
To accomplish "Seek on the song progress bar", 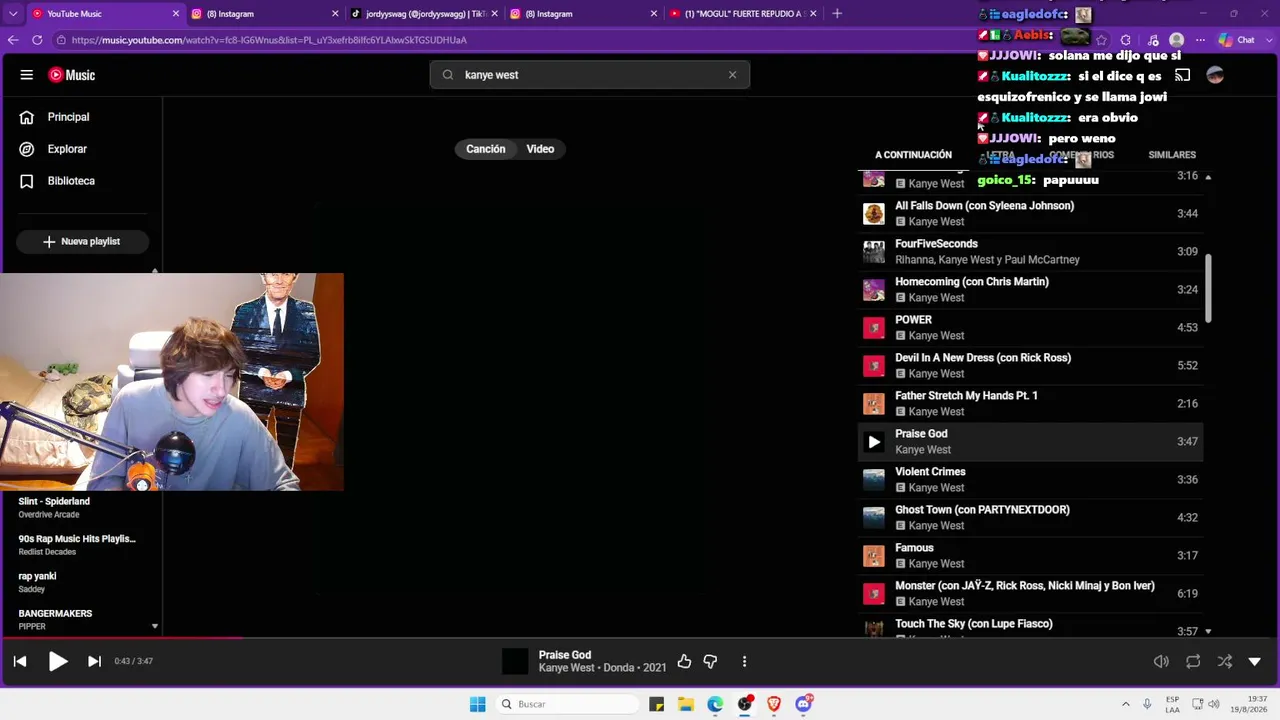I will pyautogui.click(x=640, y=637).
